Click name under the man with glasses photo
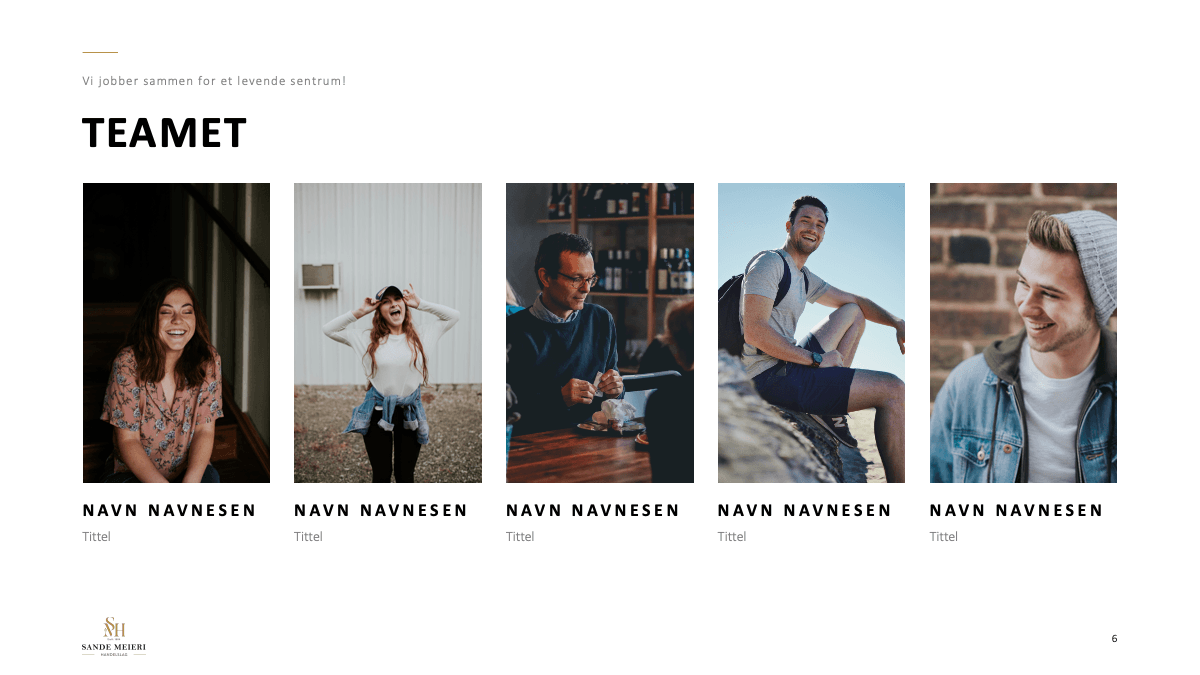 click(593, 510)
